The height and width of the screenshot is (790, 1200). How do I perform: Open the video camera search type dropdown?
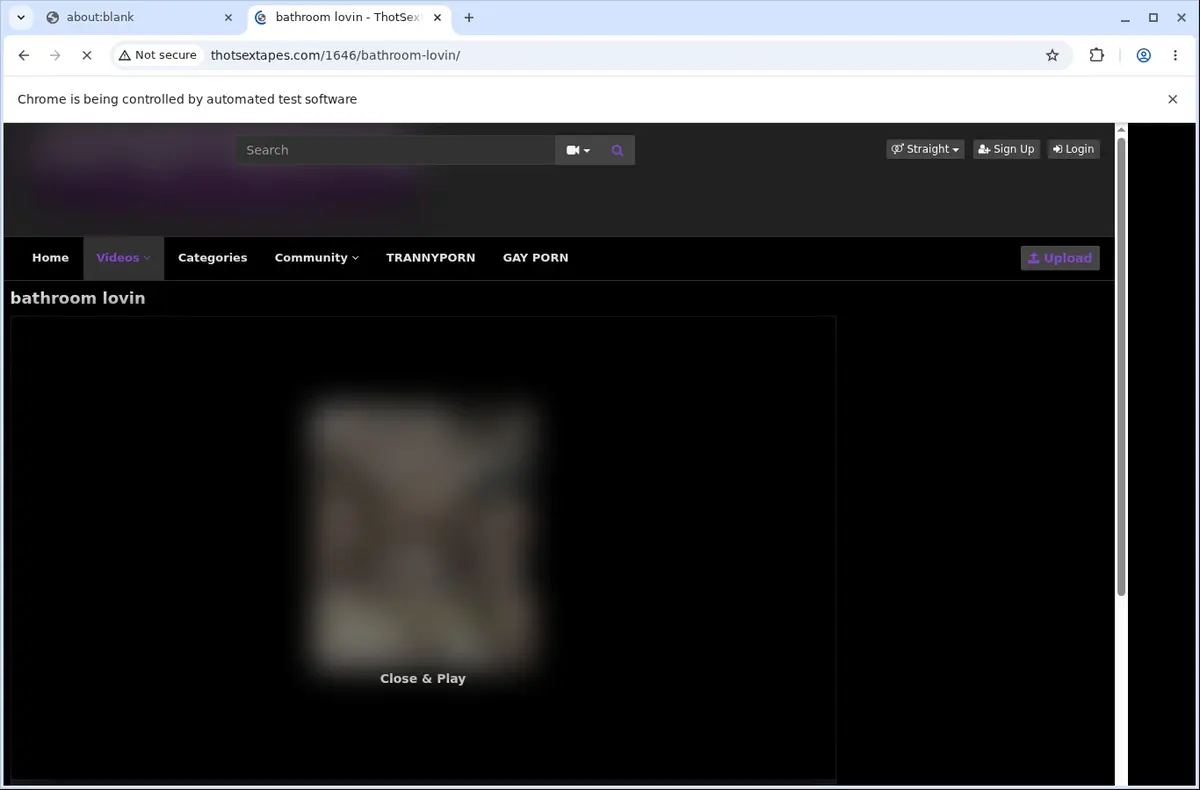[578, 150]
